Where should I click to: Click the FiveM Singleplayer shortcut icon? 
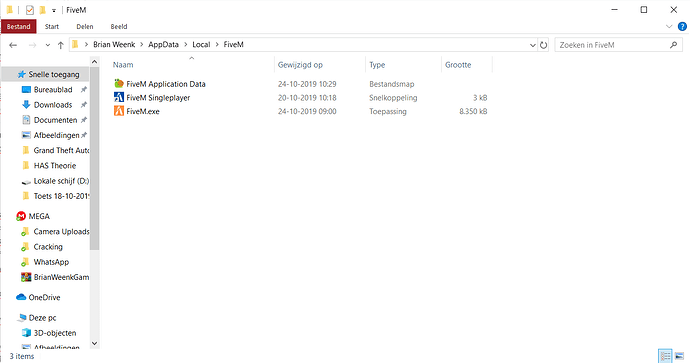point(119,97)
